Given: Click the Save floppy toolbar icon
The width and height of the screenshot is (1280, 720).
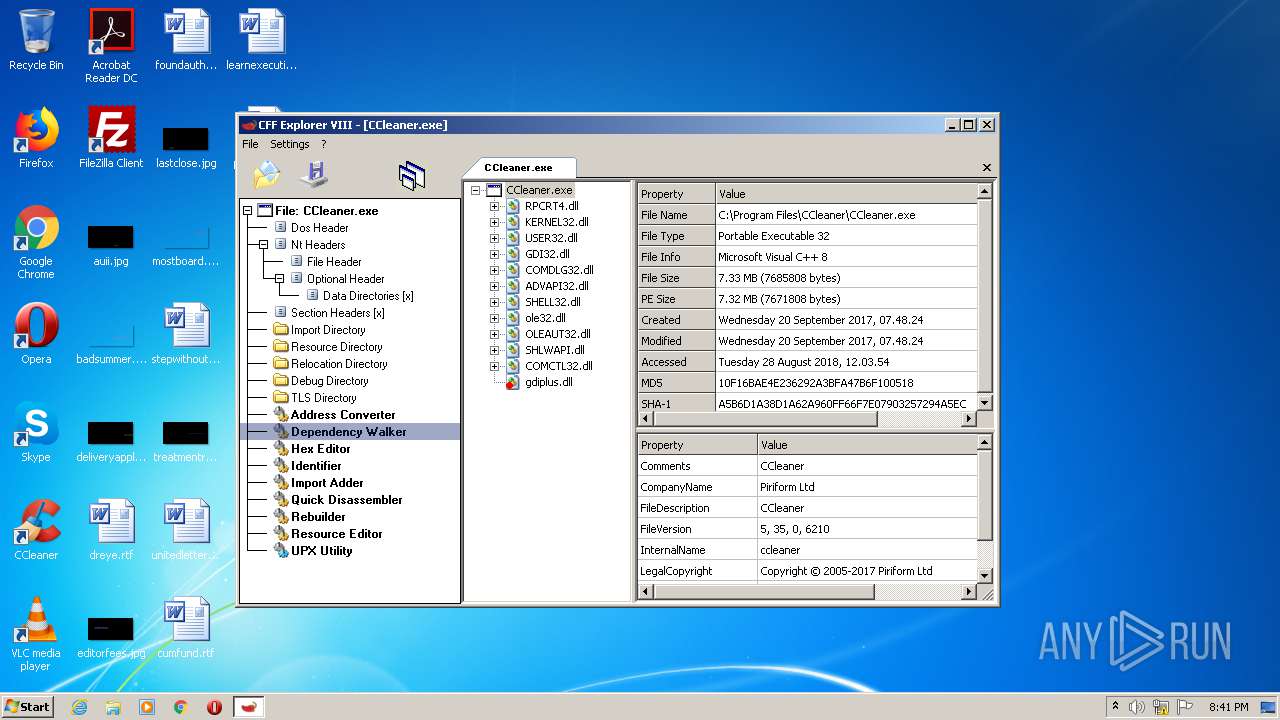Looking at the screenshot, I should click(314, 174).
